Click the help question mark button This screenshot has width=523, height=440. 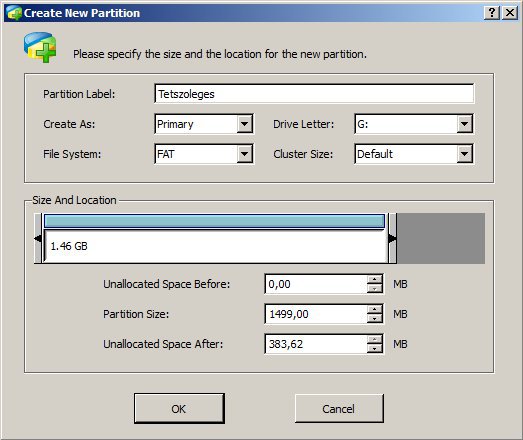click(492, 13)
